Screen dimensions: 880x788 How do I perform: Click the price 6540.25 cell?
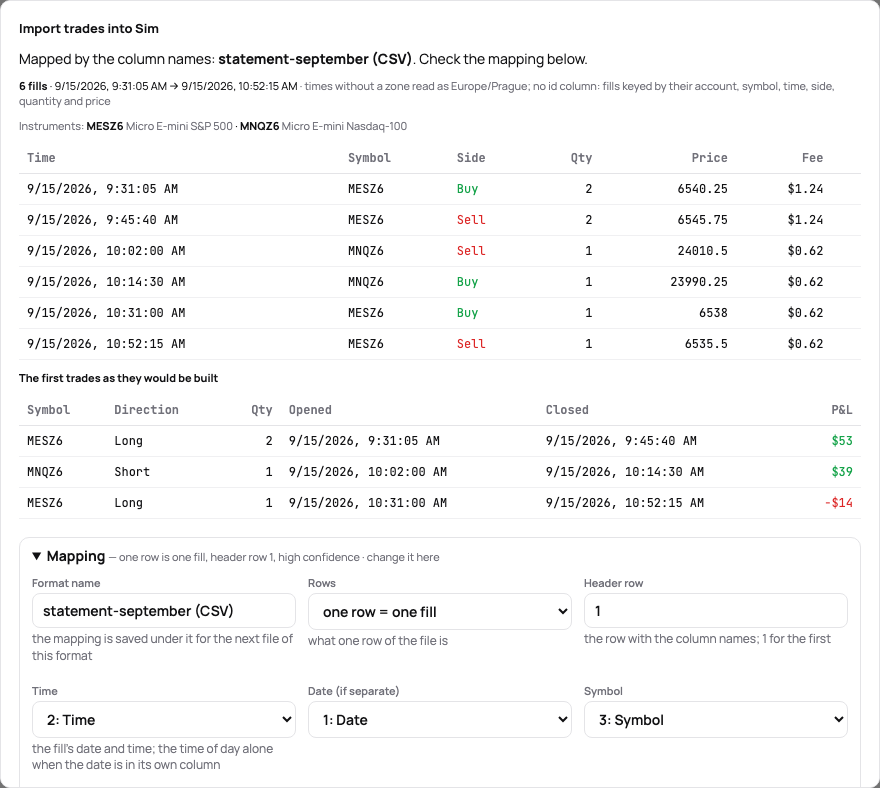pyautogui.click(x=702, y=189)
